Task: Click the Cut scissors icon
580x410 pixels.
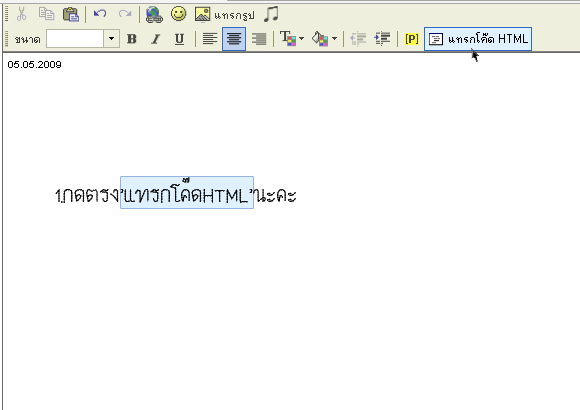Action: point(21,14)
